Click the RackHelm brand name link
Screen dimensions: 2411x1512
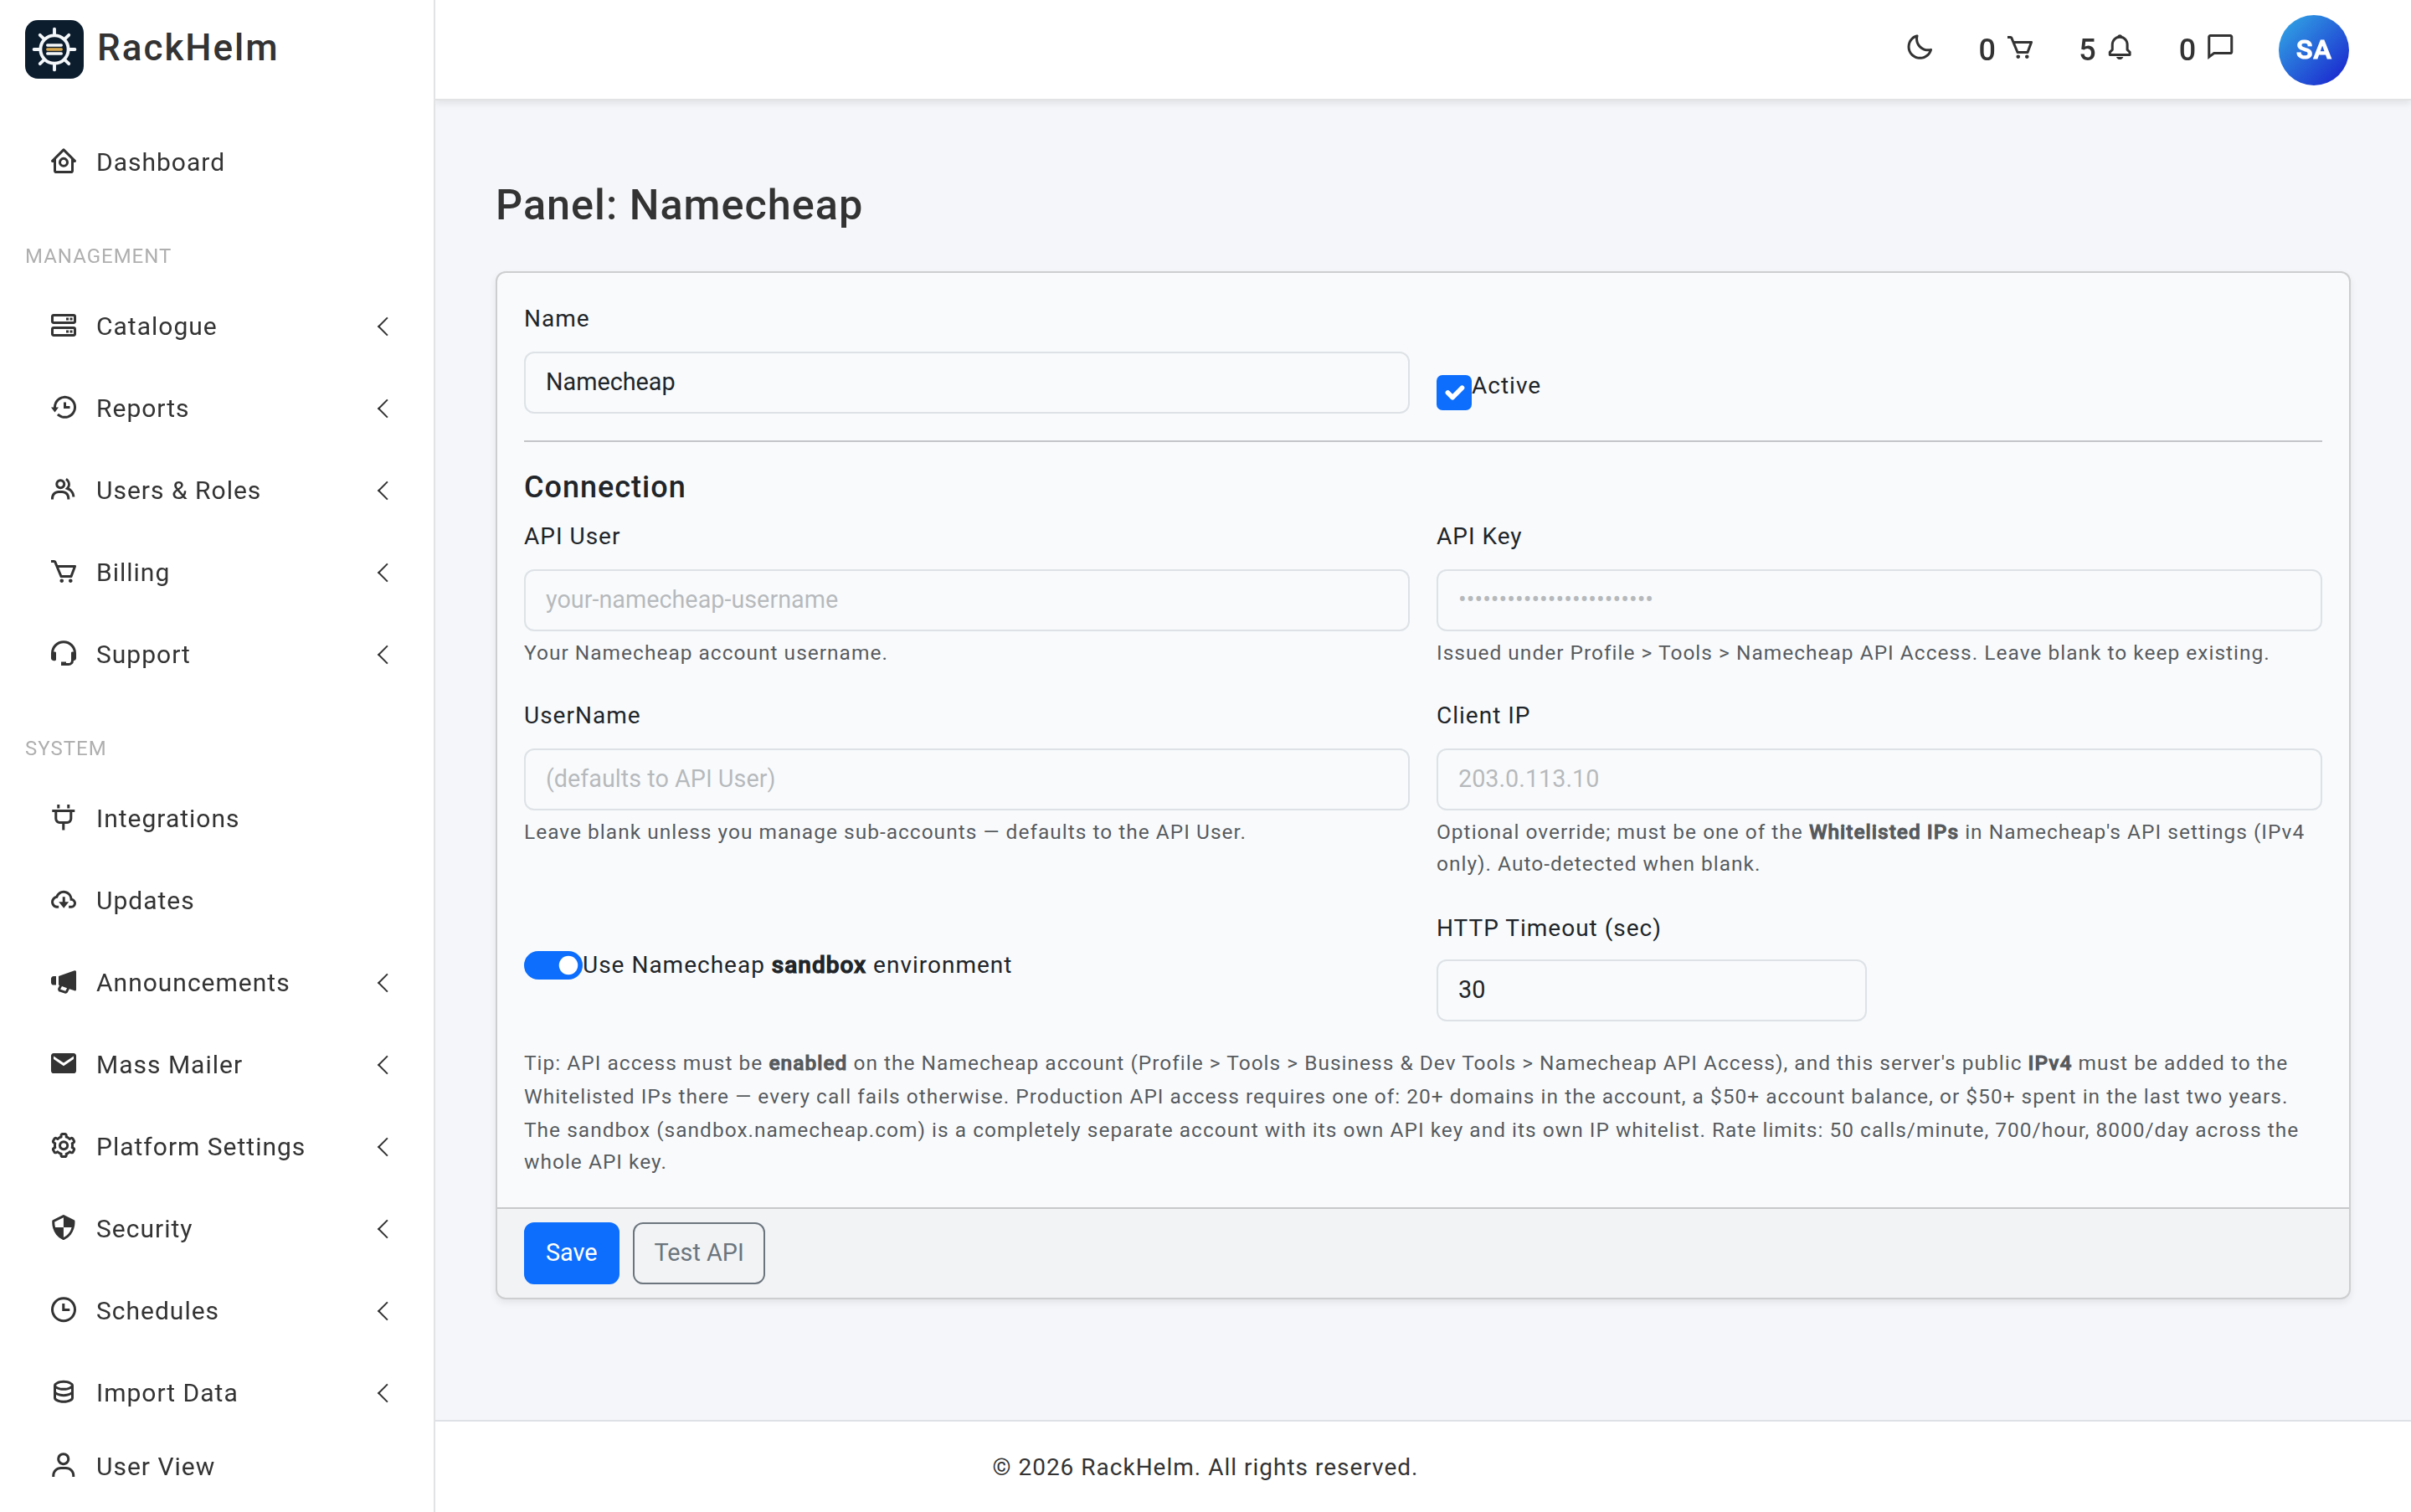tap(187, 47)
